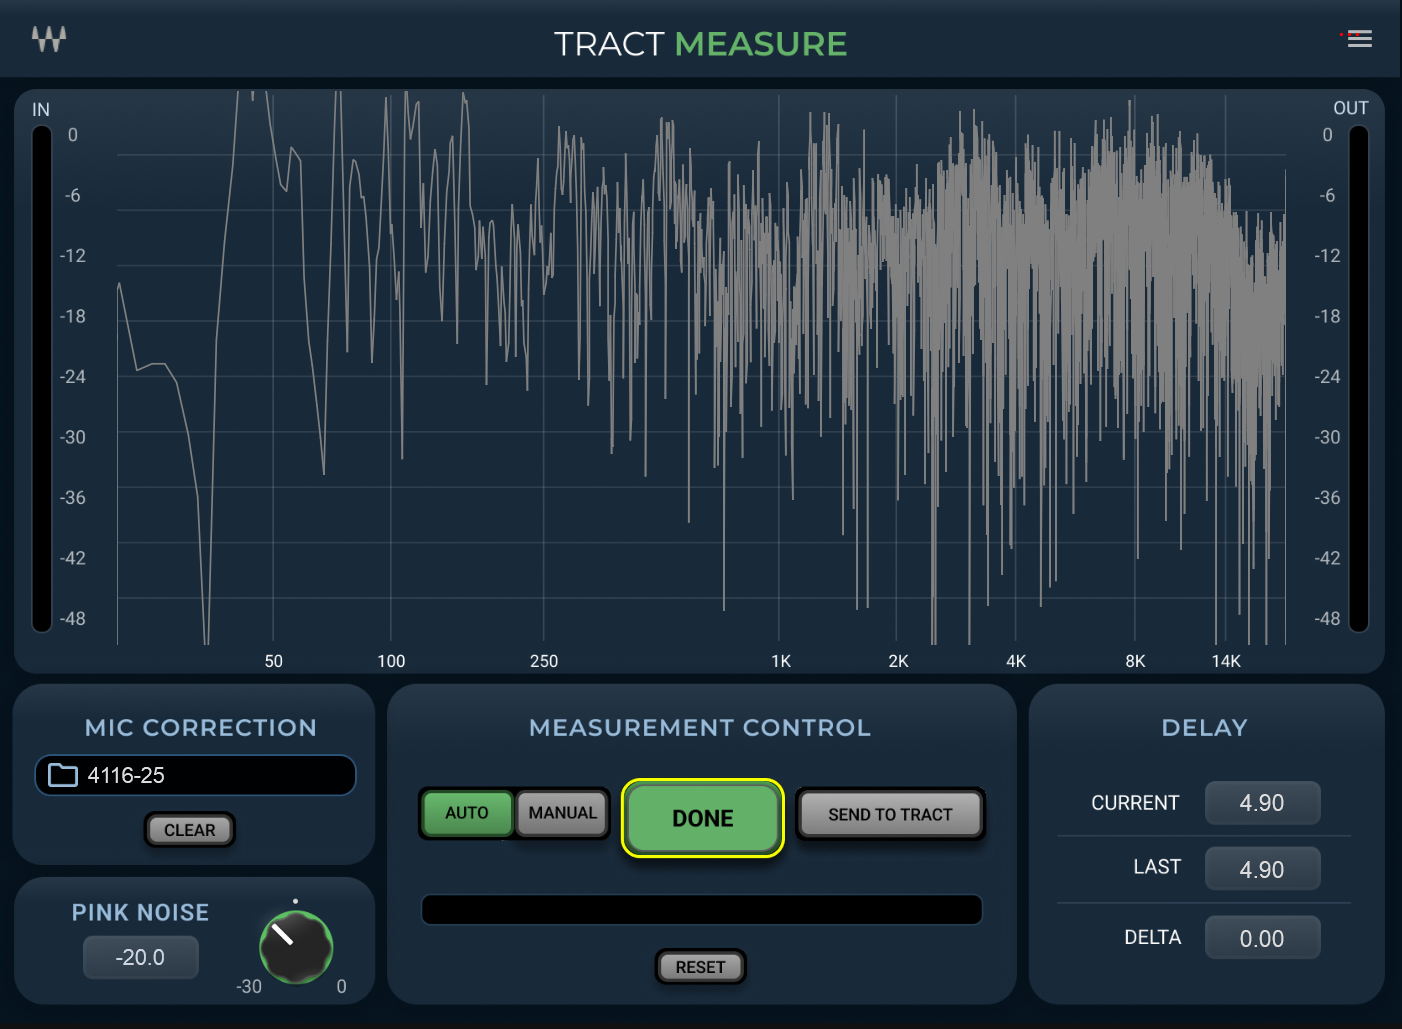
Task: Click the OUT level meter
Action: coord(1358,378)
